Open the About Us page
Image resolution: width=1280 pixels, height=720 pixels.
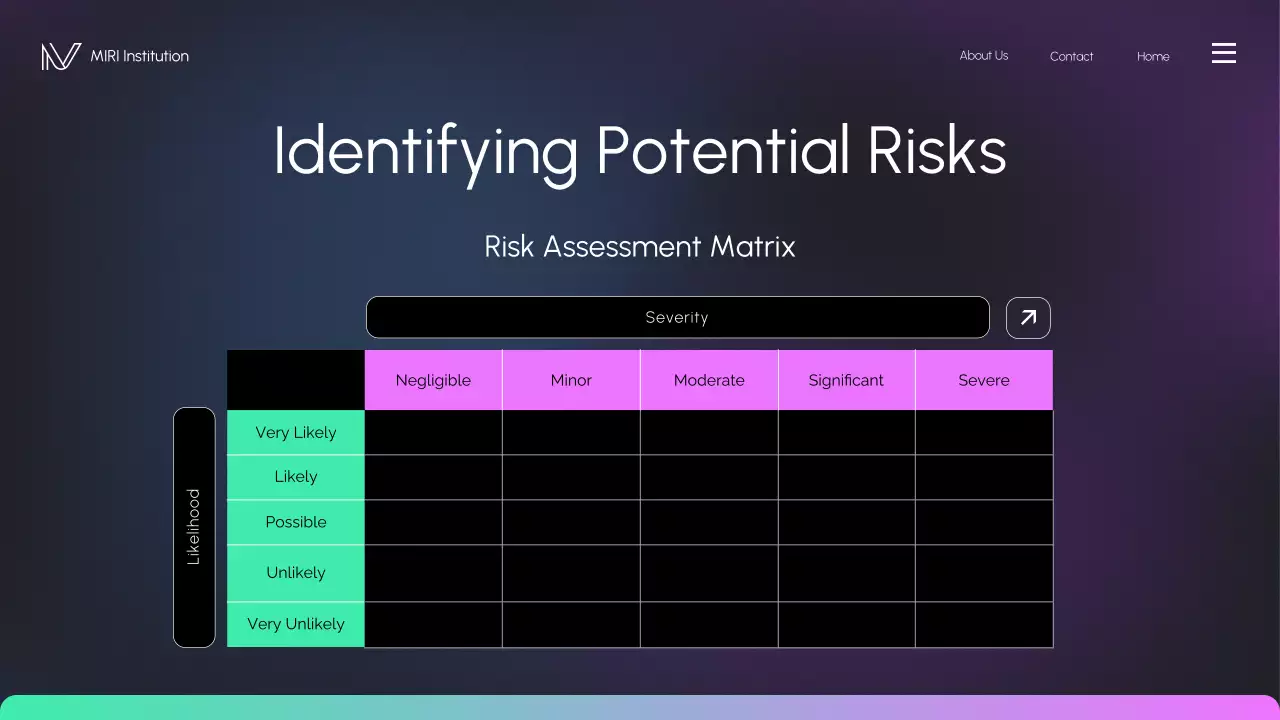click(x=984, y=56)
